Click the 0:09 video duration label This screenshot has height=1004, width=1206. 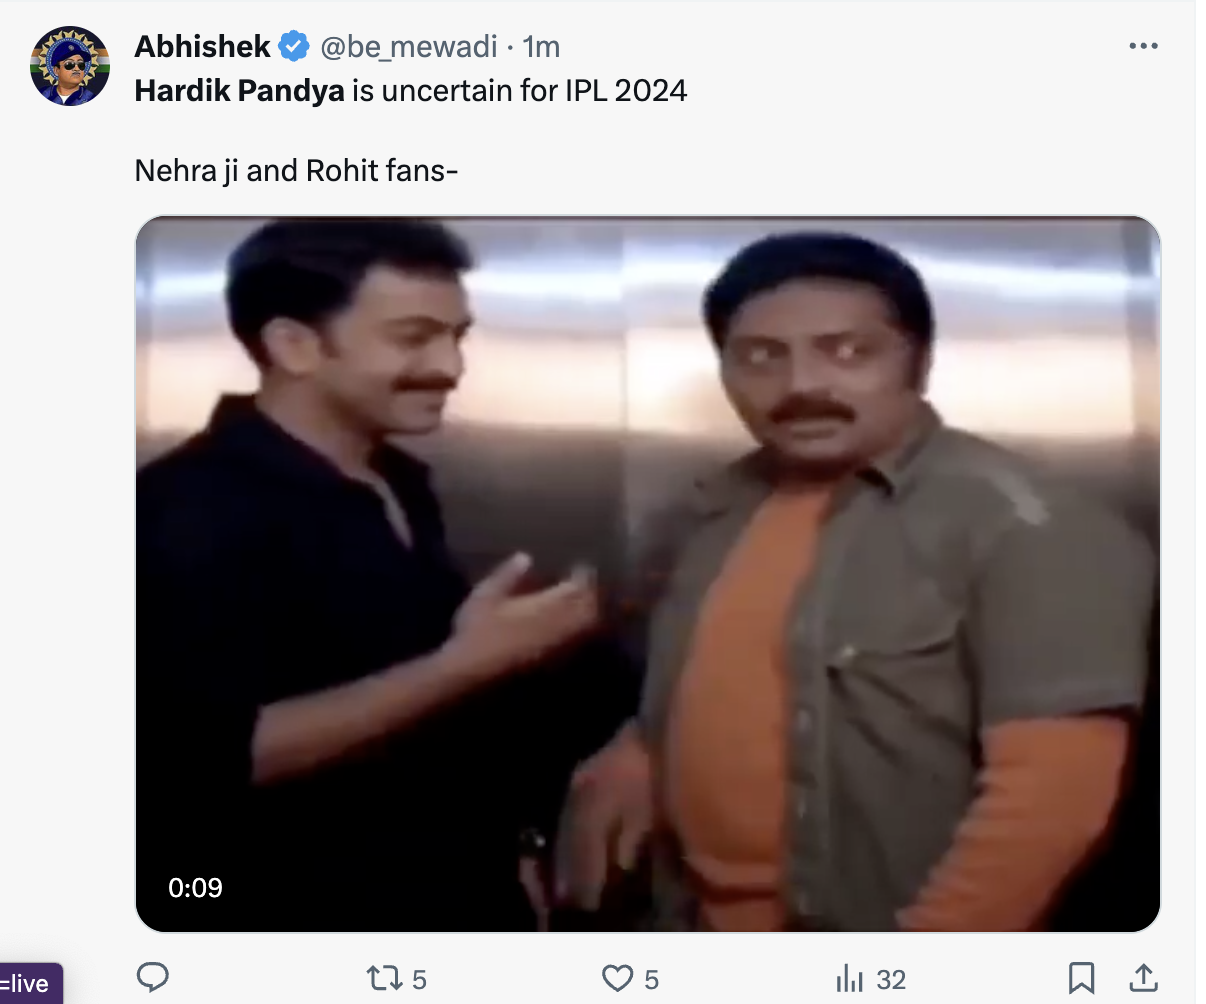coord(195,888)
